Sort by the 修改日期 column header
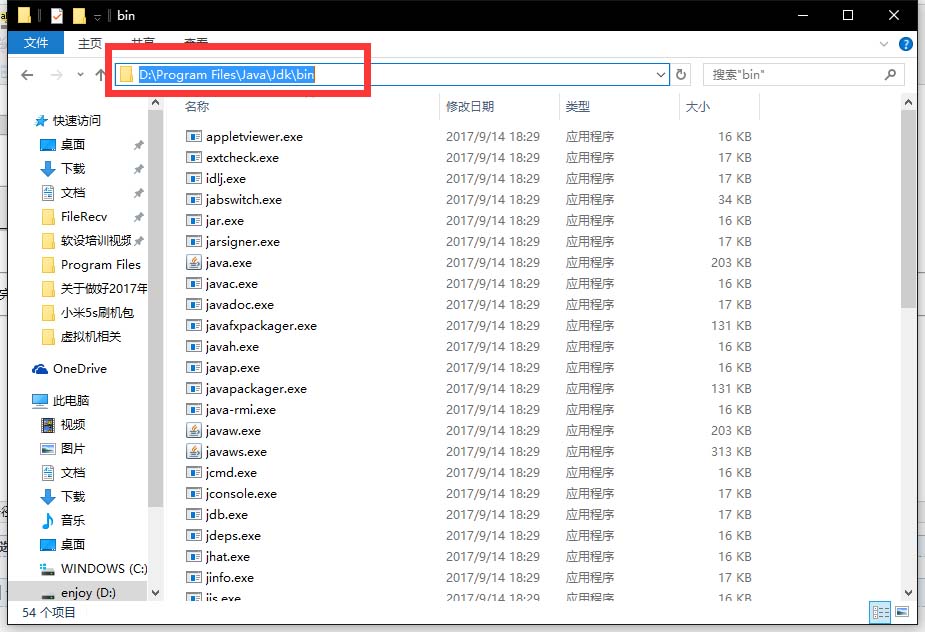 (x=470, y=106)
